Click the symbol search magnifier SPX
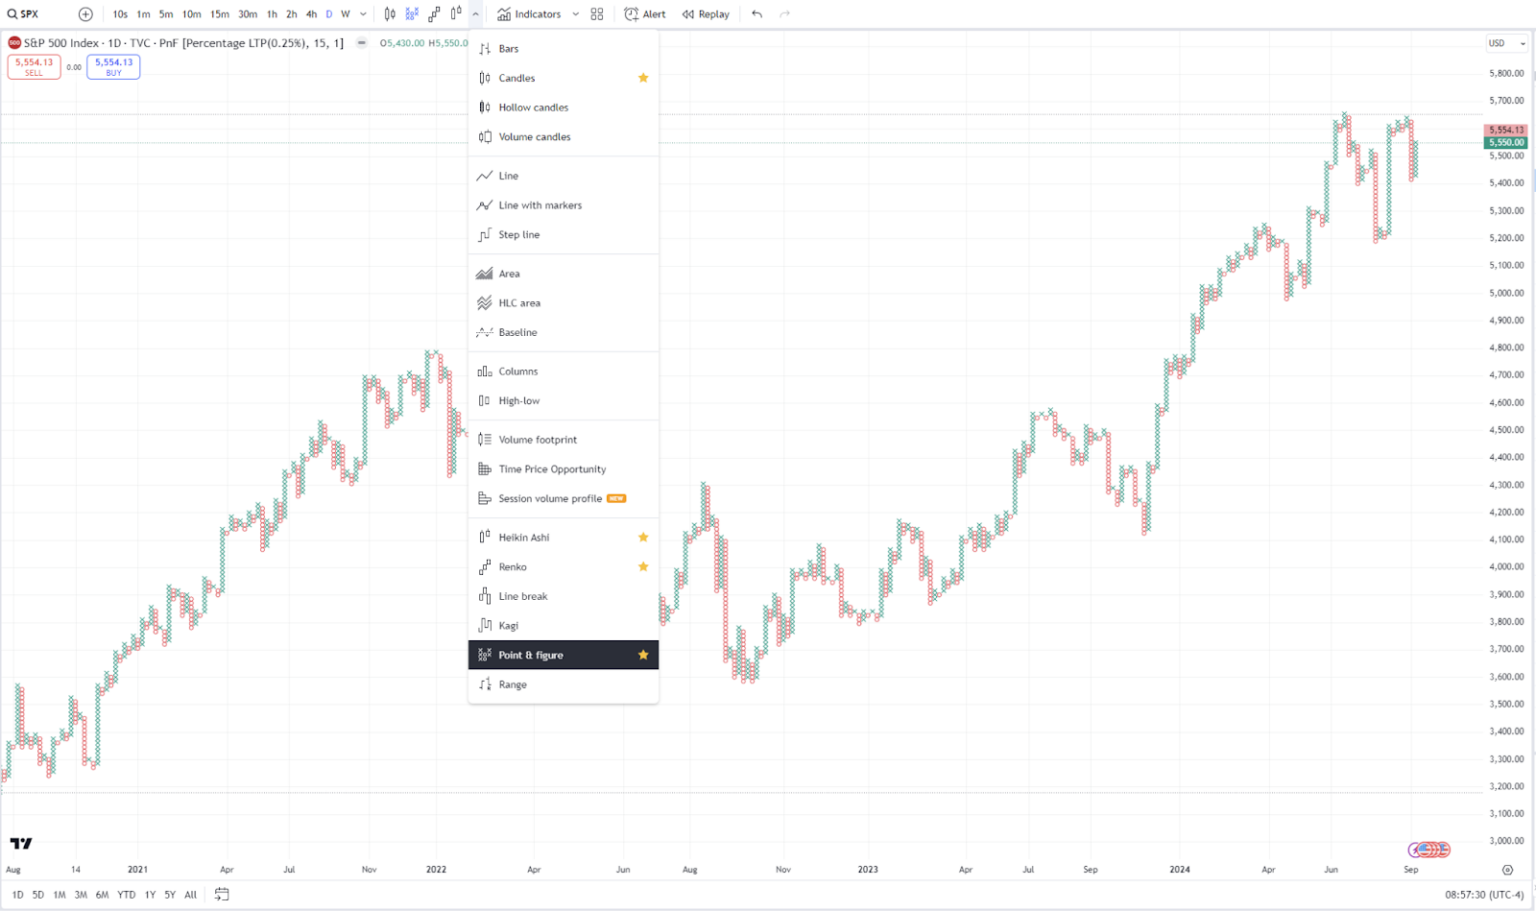This screenshot has height=911, width=1536. click(x=24, y=14)
